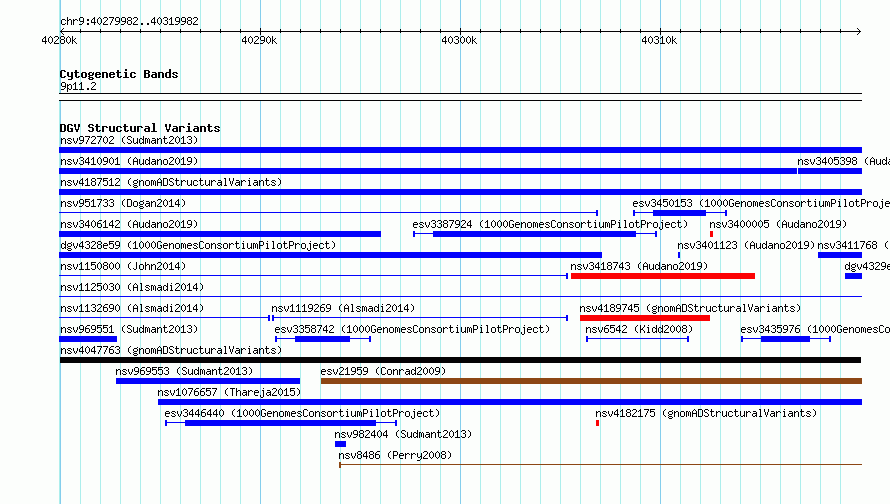Select the red nsv4189745 variant bar
890x504 pixels.
(x=645, y=318)
